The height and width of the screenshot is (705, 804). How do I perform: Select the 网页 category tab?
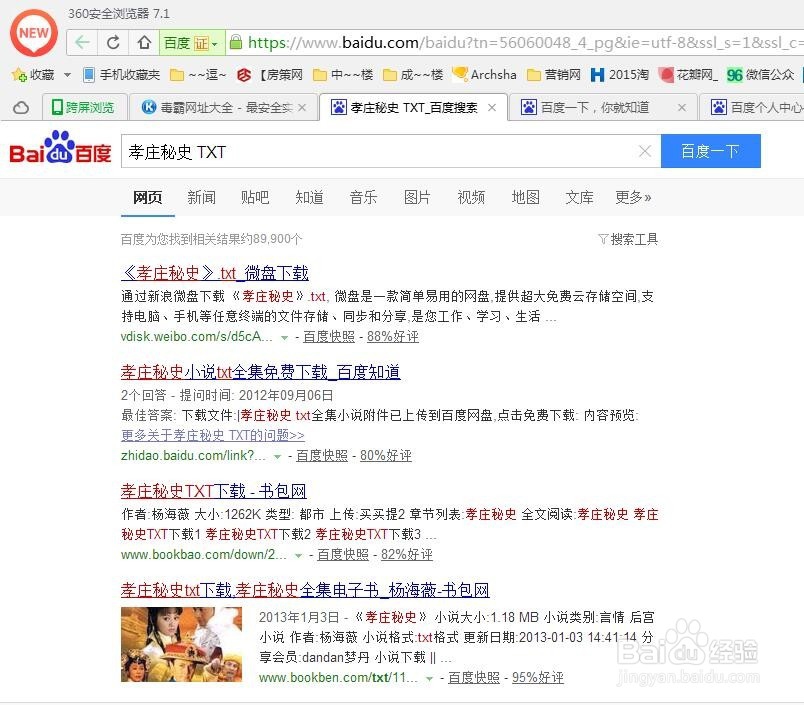coord(148,197)
